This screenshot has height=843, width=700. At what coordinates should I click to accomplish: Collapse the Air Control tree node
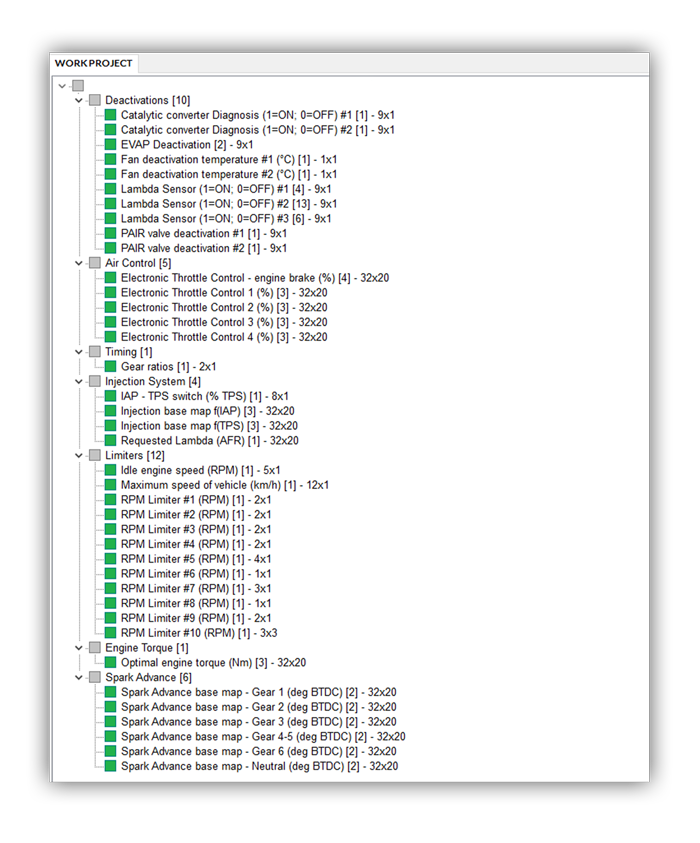79,263
